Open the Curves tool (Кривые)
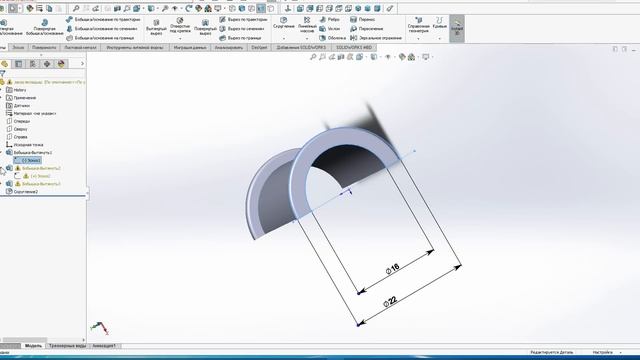The image size is (640, 360). [440, 23]
